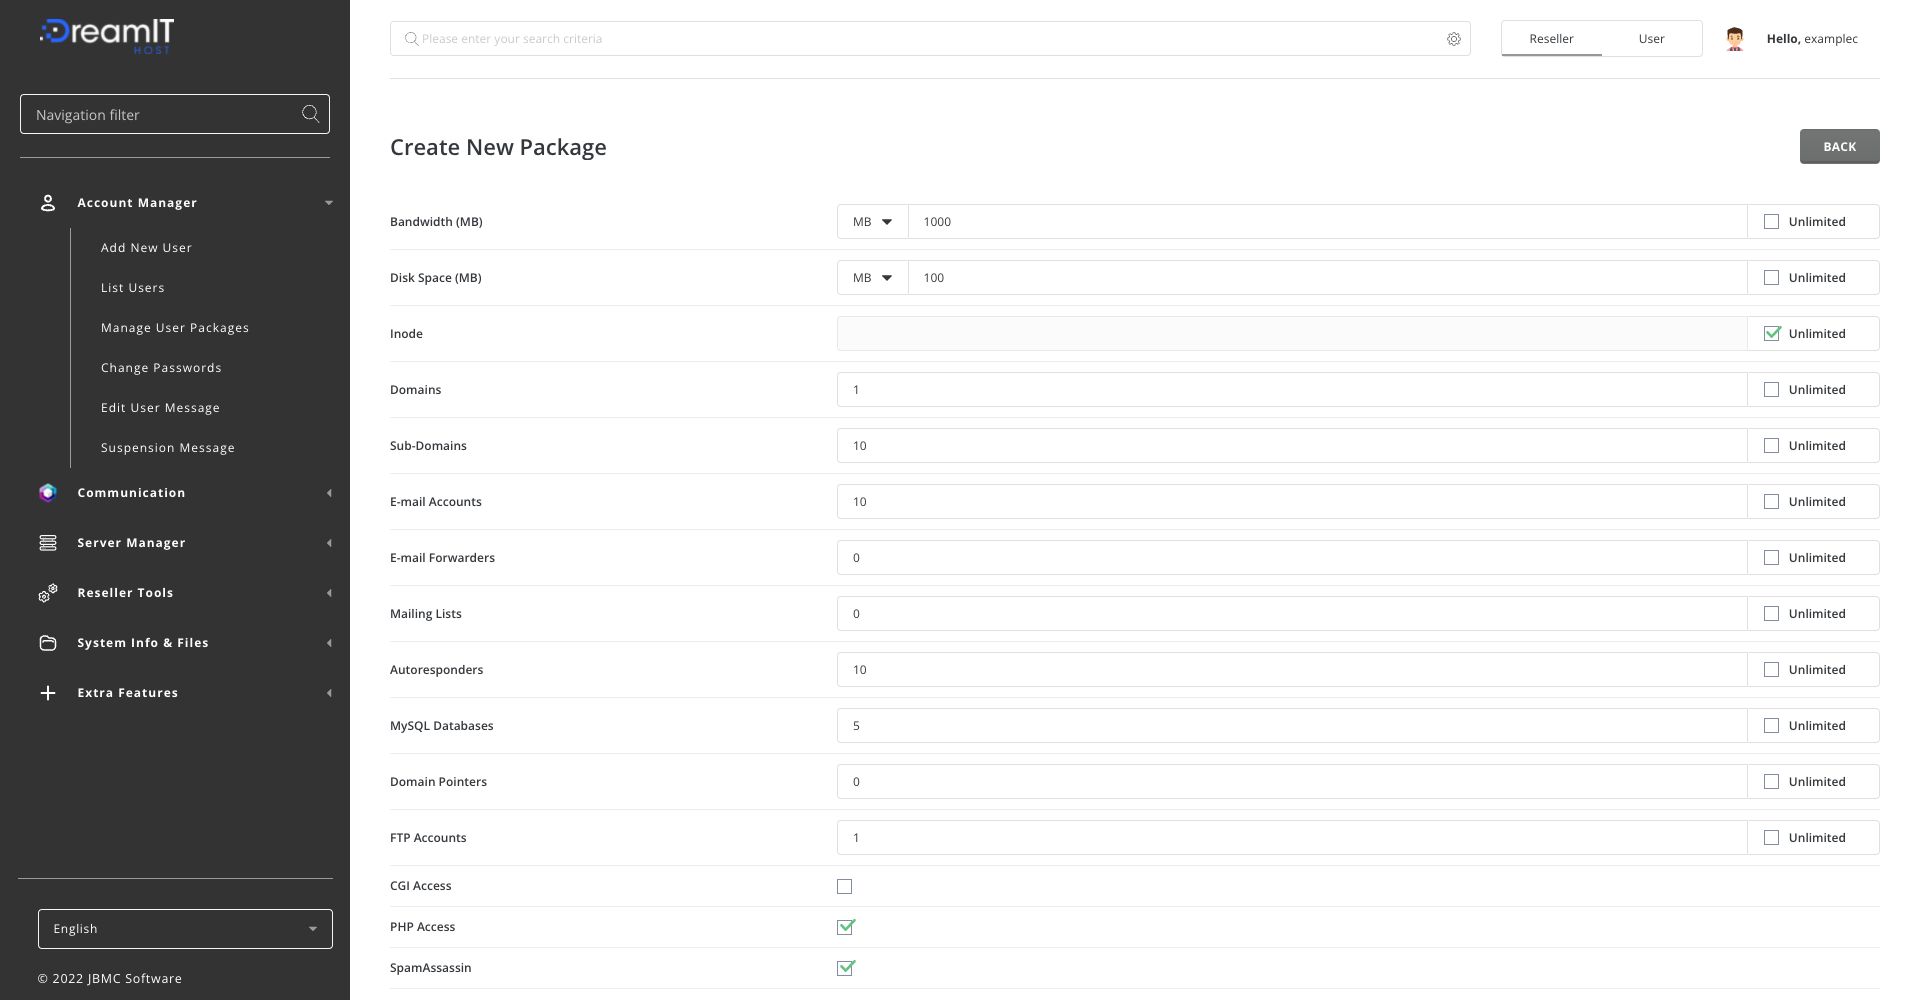Click the BACK button
Viewport: 1918px width, 1000px height.
[1839, 146]
